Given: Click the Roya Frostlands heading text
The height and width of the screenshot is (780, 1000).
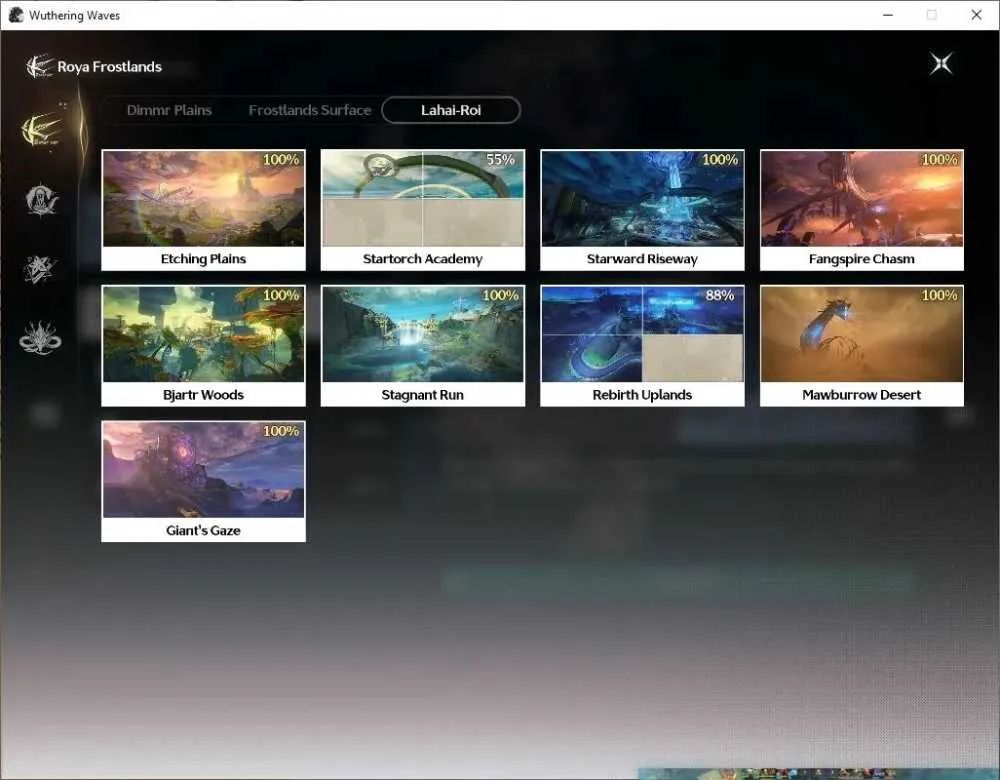Looking at the screenshot, I should pos(110,66).
